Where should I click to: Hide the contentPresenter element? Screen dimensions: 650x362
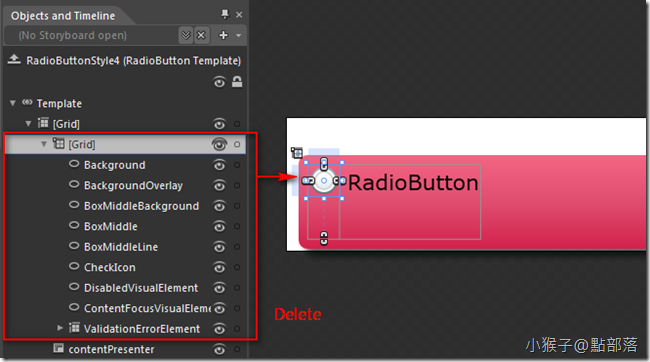click(x=219, y=350)
